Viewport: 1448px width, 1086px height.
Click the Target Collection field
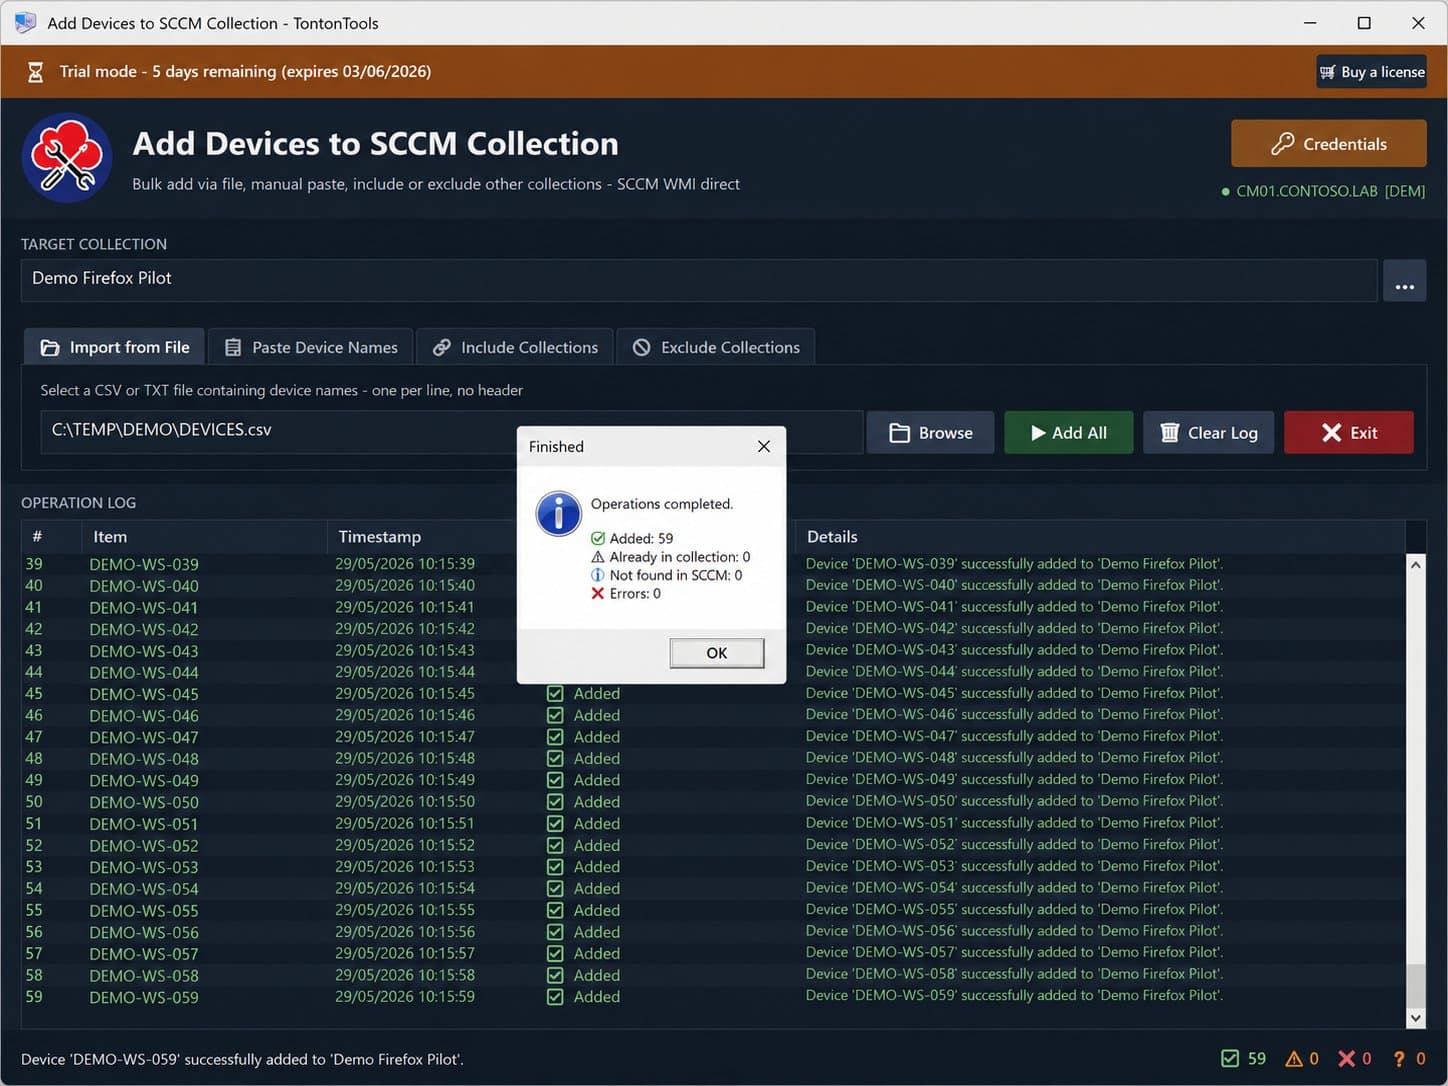point(699,280)
